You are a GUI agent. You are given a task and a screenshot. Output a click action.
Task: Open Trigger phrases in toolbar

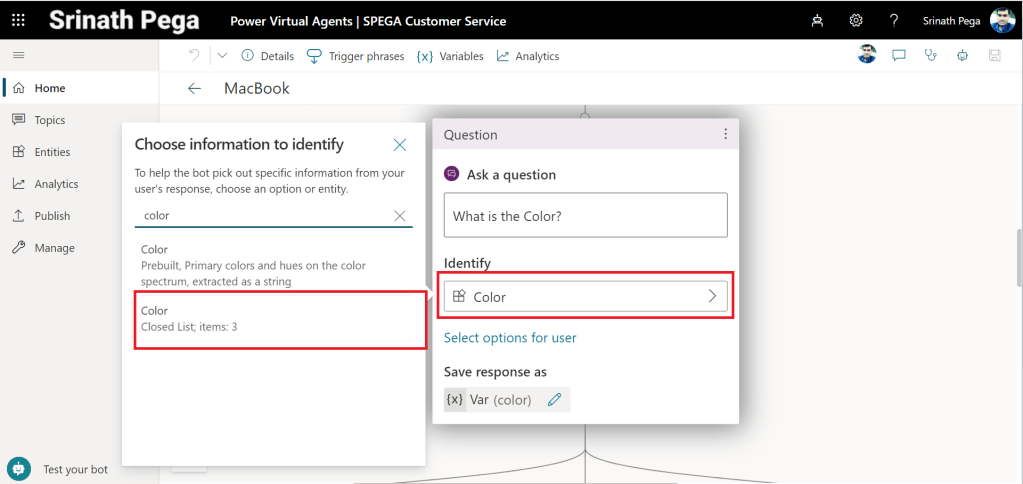(356, 56)
